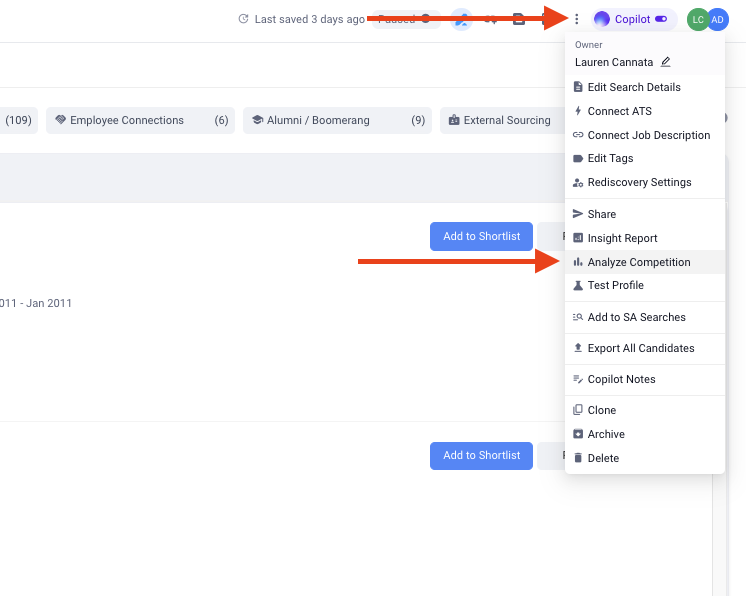Click the blue highlighted person-edit icon
This screenshot has width=746, height=596.
pyautogui.click(x=461, y=20)
